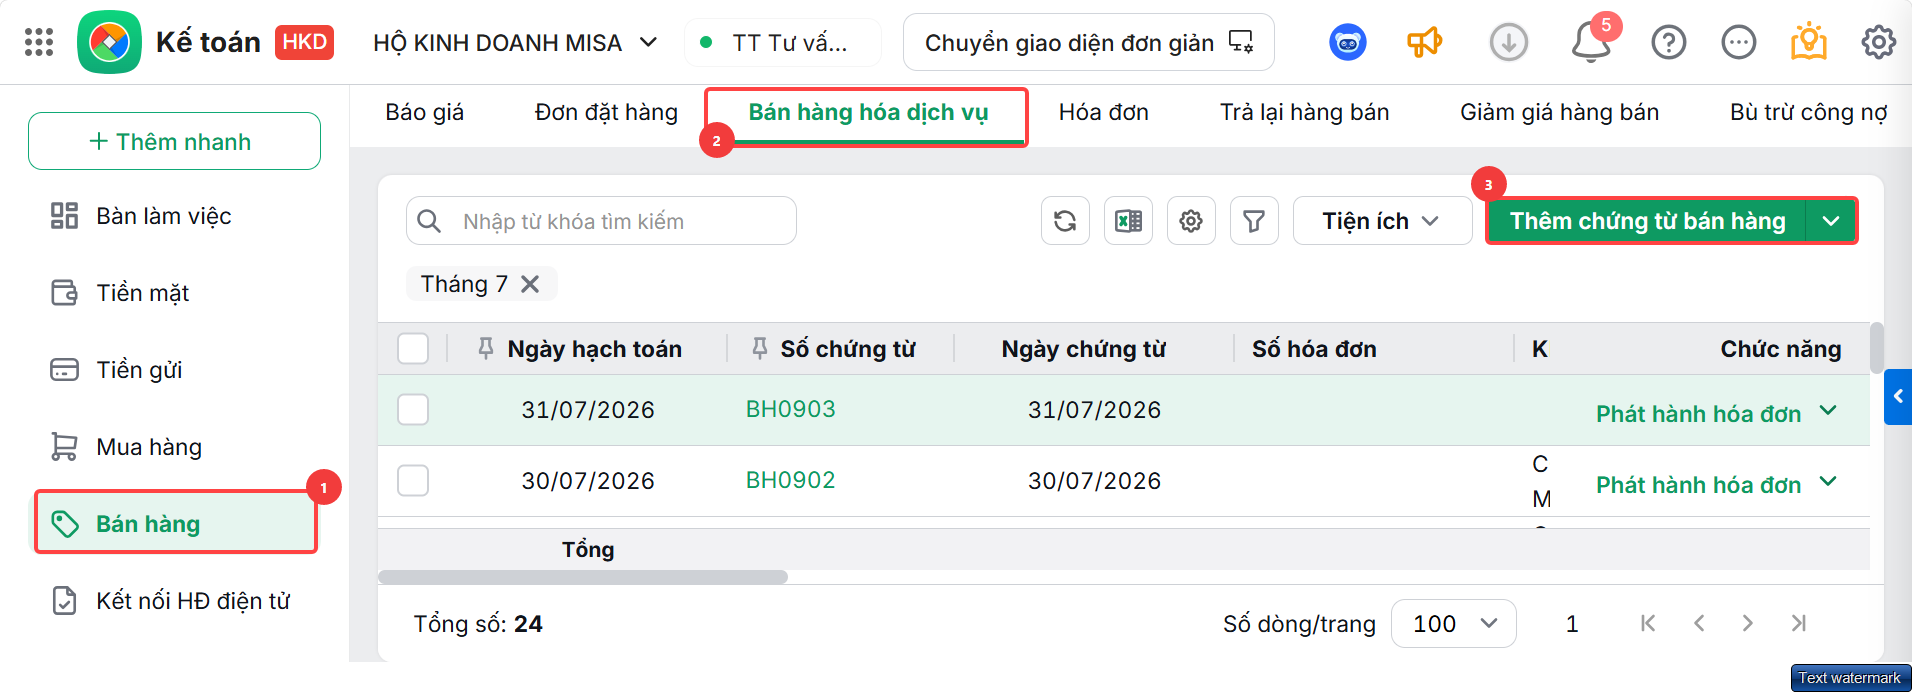Expand the HỘ KINH DOANH MISA selector
This screenshot has width=1912, height=692.
pos(514,42)
